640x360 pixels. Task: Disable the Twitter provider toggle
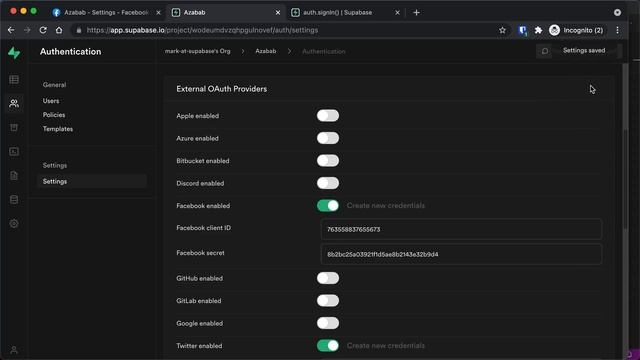[328, 346]
